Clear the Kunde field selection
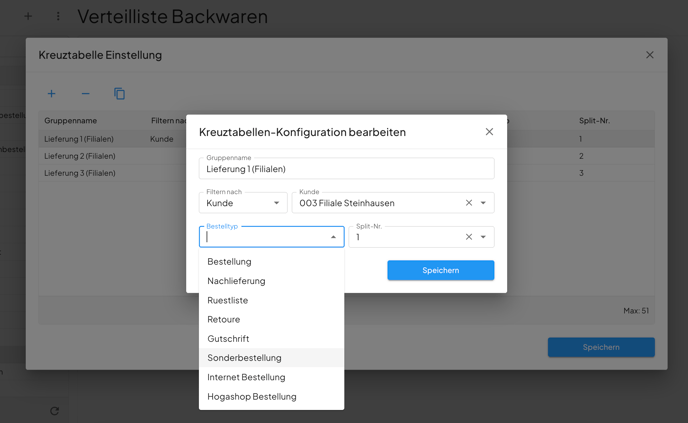688x423 pixels. point(469,203)
